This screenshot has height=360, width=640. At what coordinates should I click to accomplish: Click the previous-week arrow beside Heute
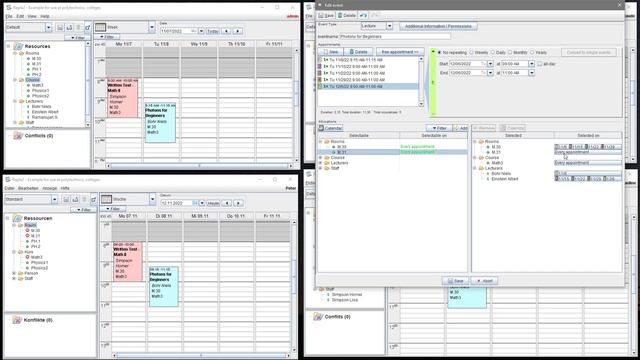click(227, 203)
